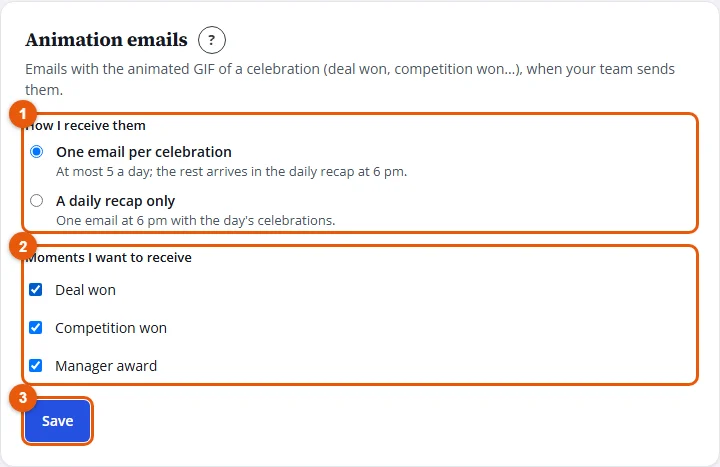720x467 pixels.
Task: Click the orange step 2 badge
Action: click(23, 247)
